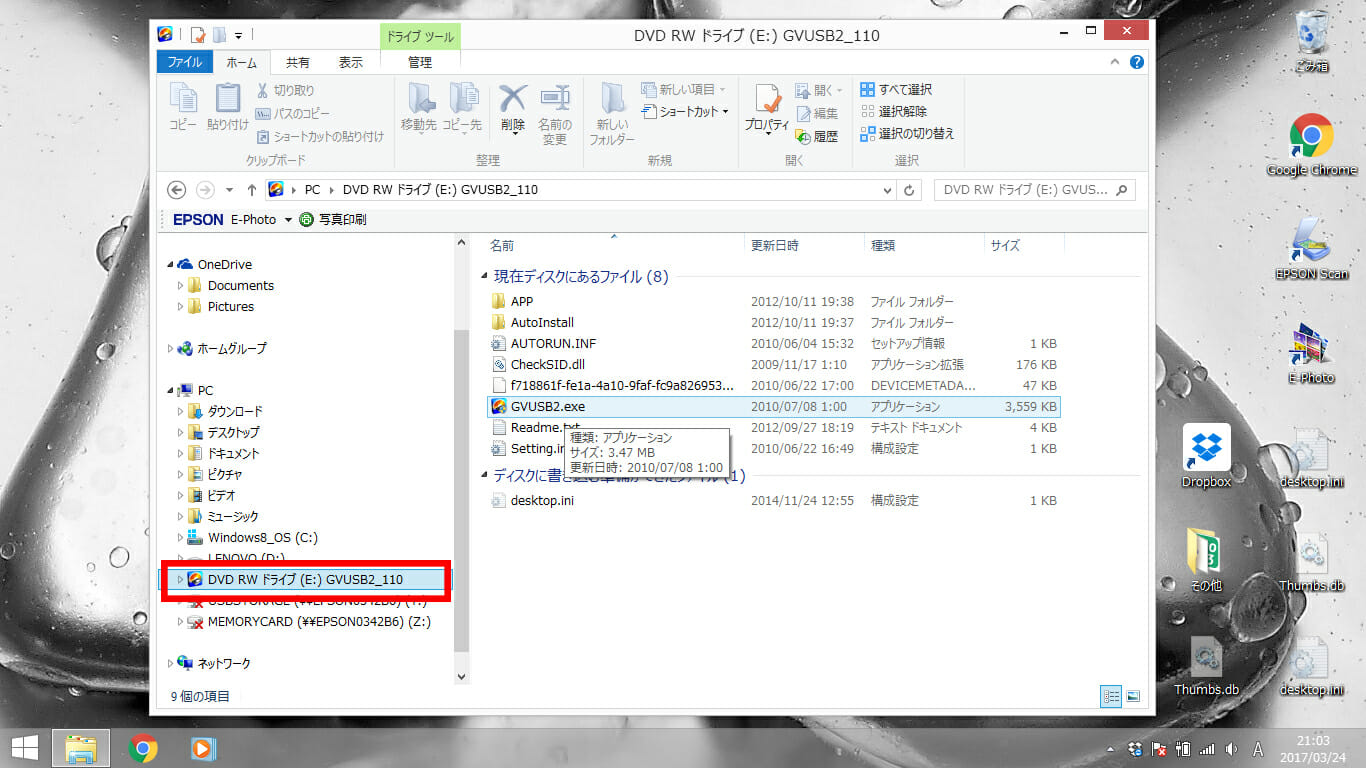1366x768 pixels.
Task: Click Deselect (選択解除)
Action: point(893,112)
